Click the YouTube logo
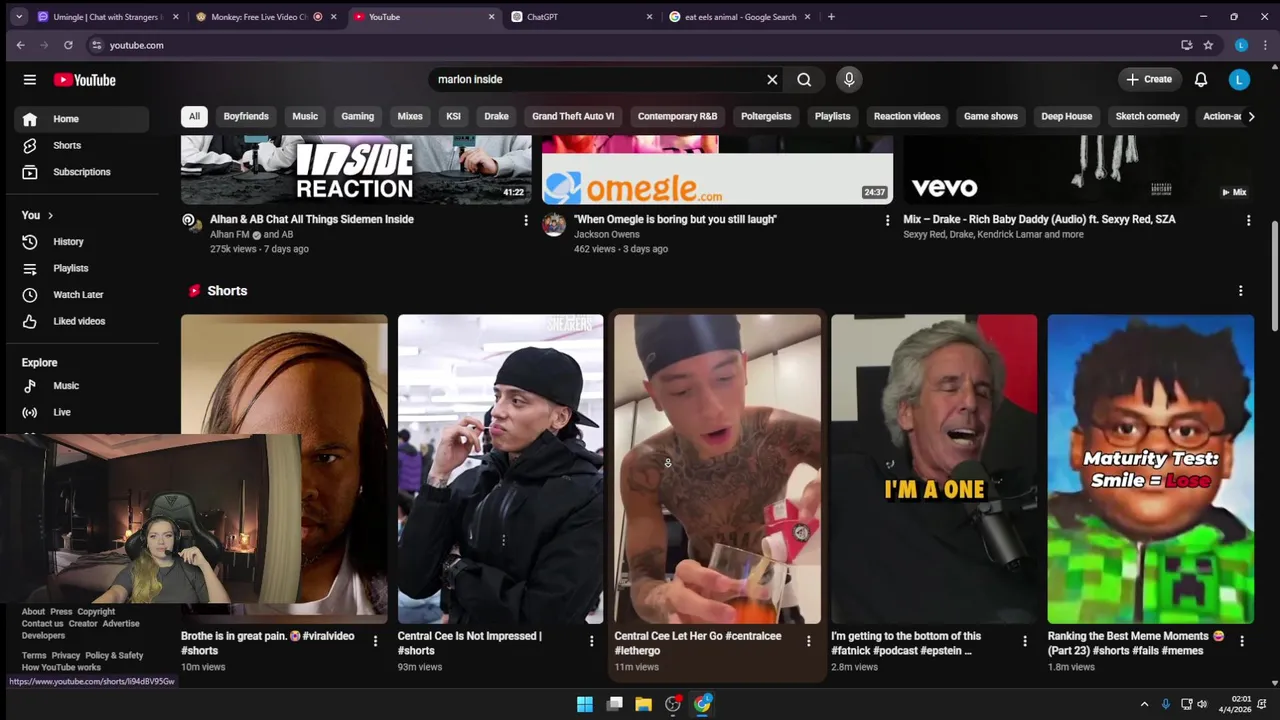The height and width of the screenshot is (720, 1280). coord(85,80)
